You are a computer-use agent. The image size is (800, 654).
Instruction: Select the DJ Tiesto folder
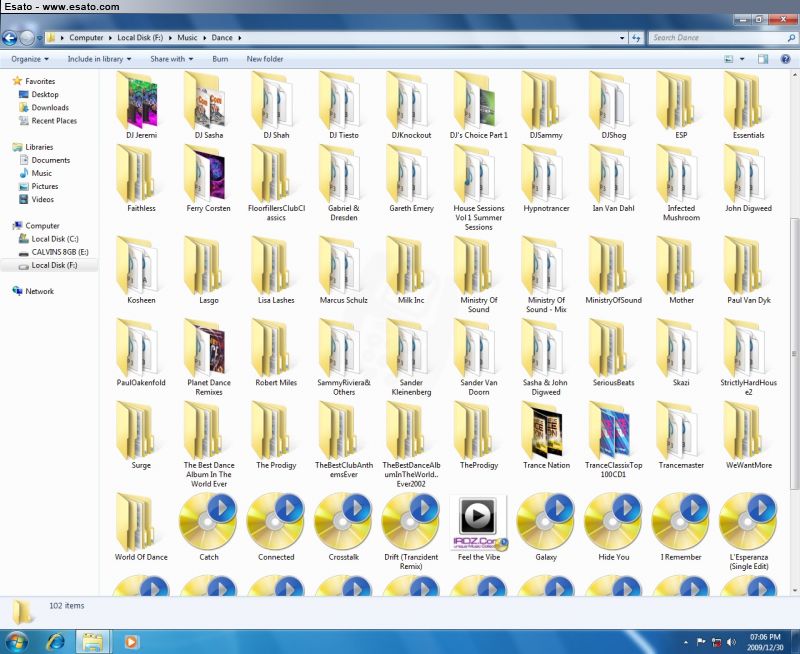[x=343, y=106]
